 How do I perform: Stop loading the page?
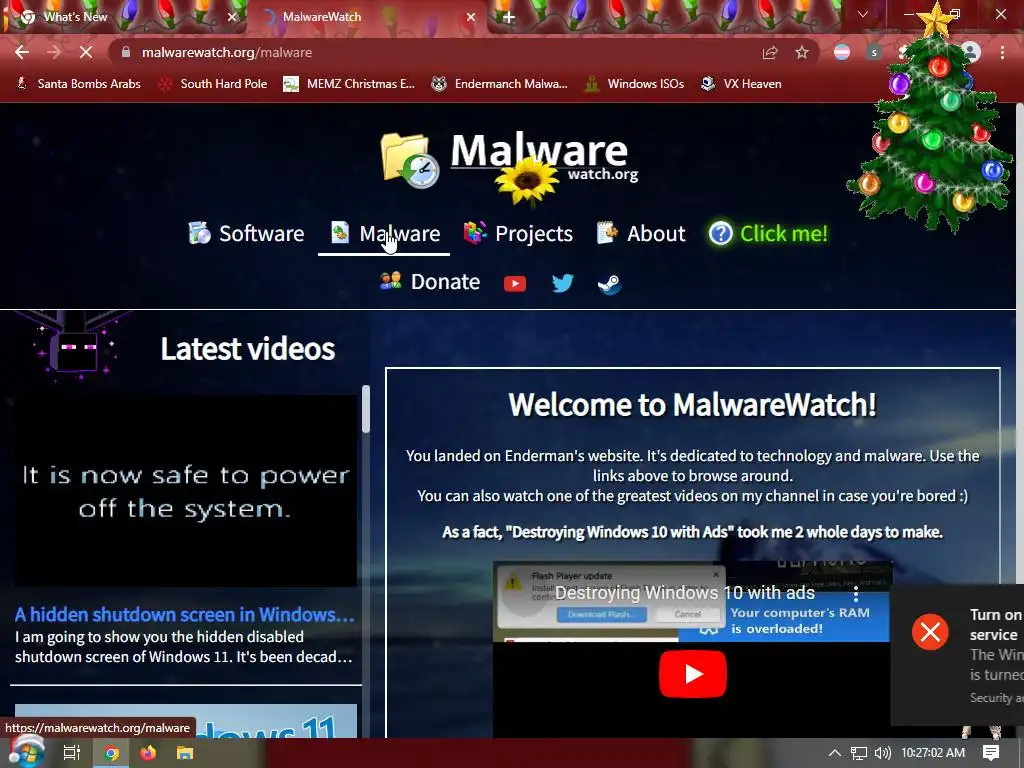click(x=86, y=52)
